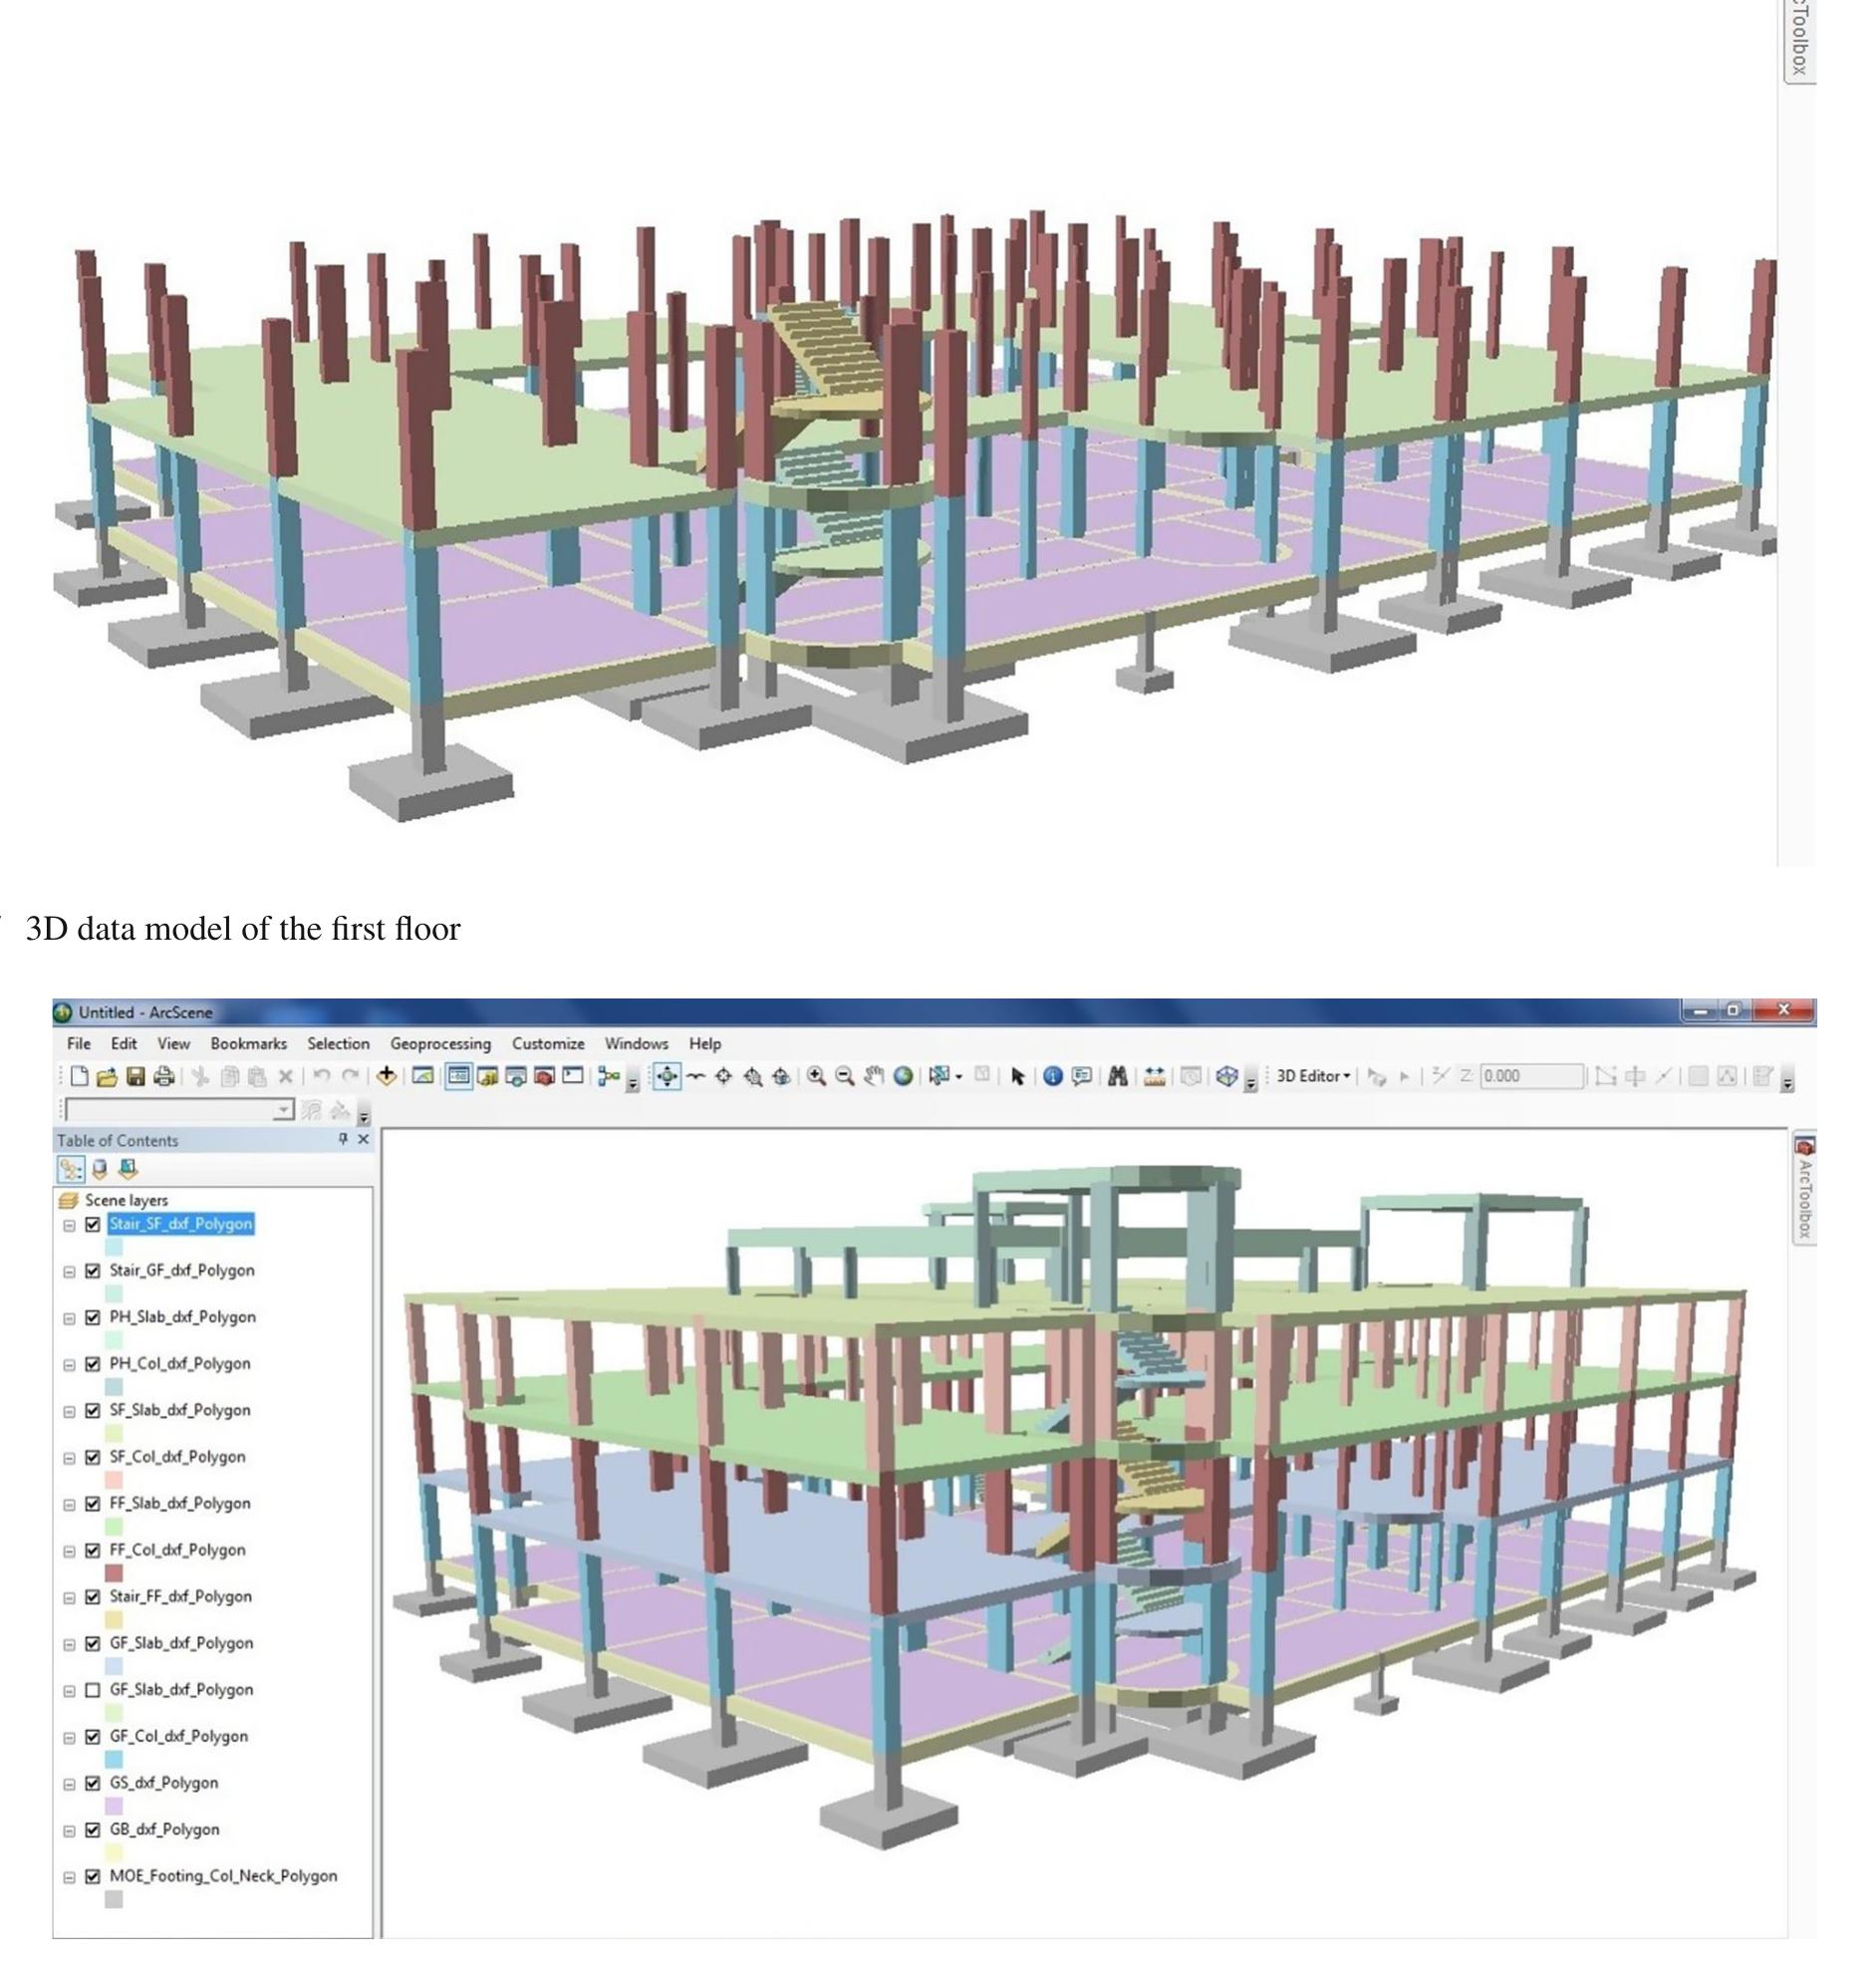Select the Navigate tool

(x=667, y=1077)
